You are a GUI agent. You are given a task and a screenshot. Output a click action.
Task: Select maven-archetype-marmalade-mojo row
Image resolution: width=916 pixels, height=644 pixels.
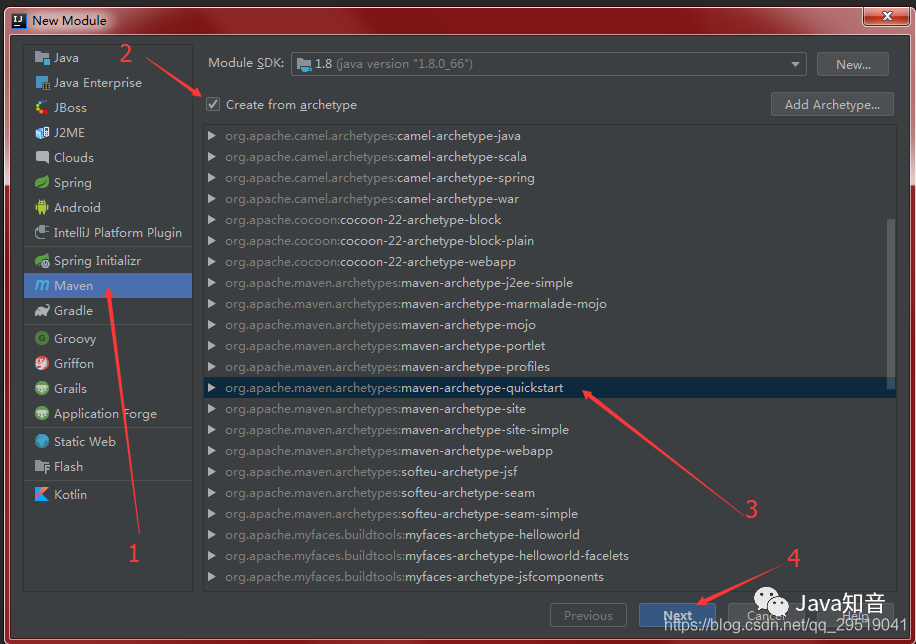[x=549, y=304]
